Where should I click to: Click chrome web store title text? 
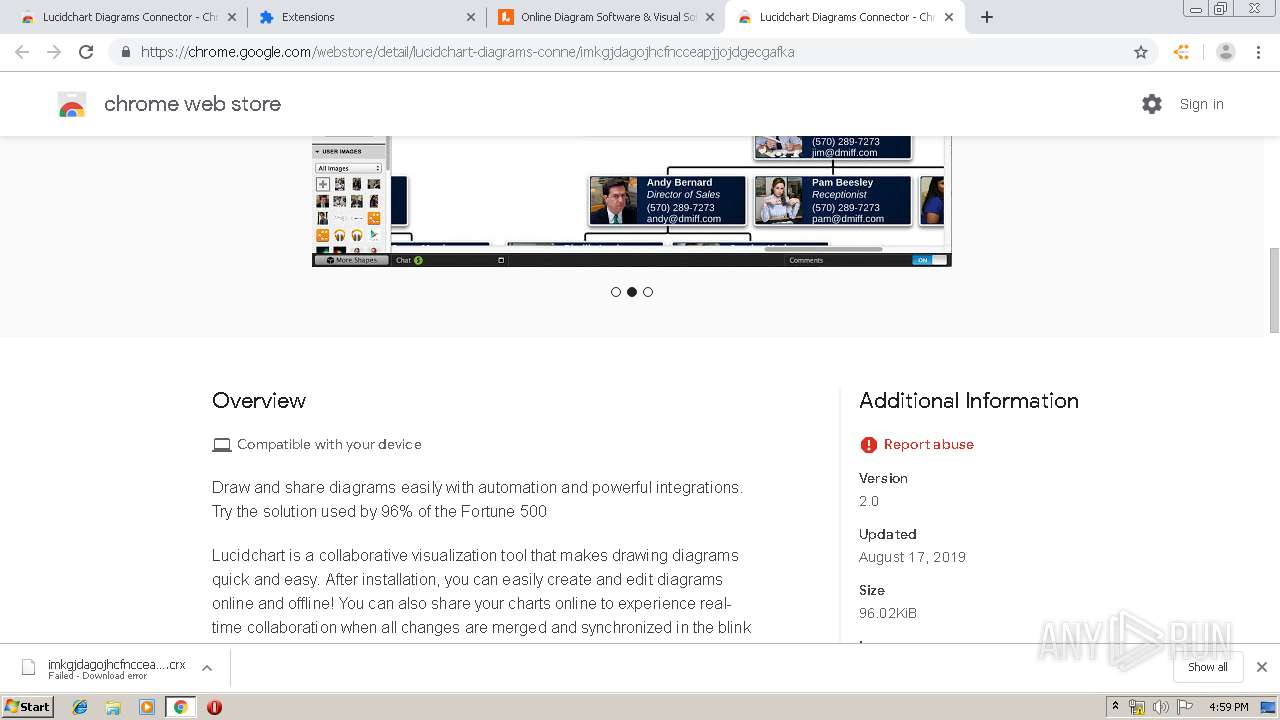(x=192, y=104)
